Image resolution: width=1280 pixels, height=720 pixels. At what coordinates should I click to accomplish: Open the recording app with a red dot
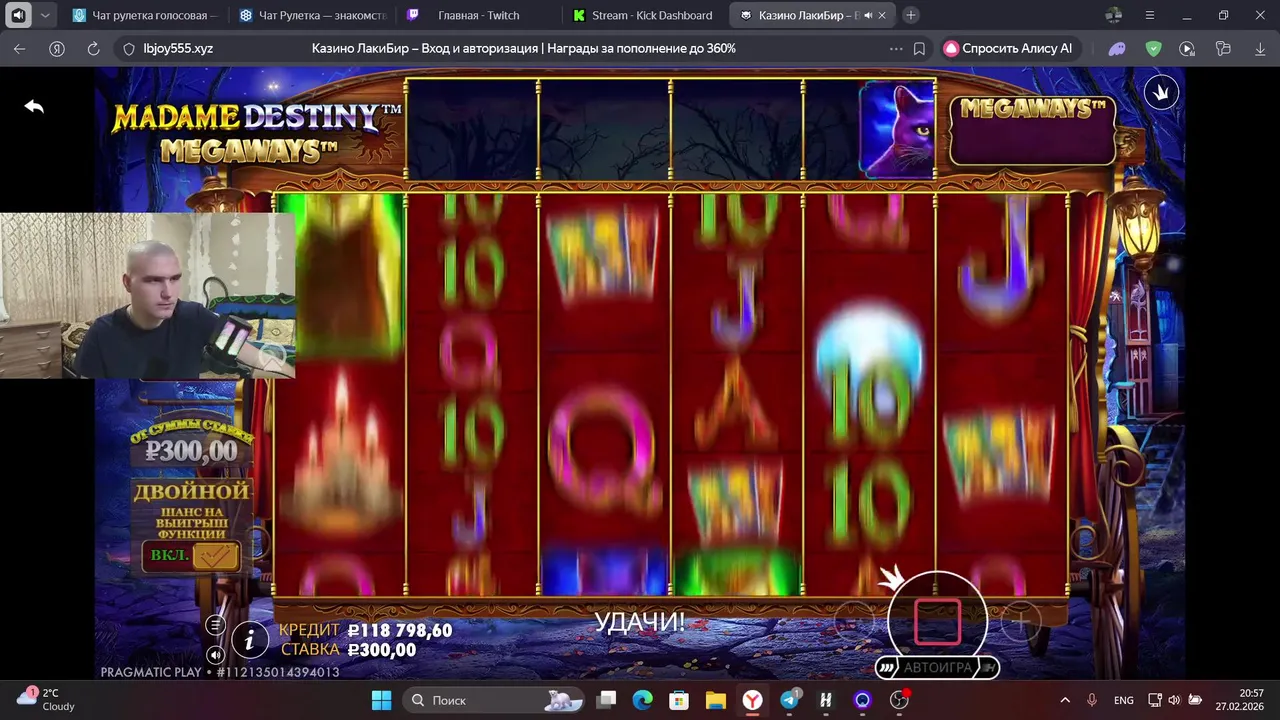coord(899,700)
